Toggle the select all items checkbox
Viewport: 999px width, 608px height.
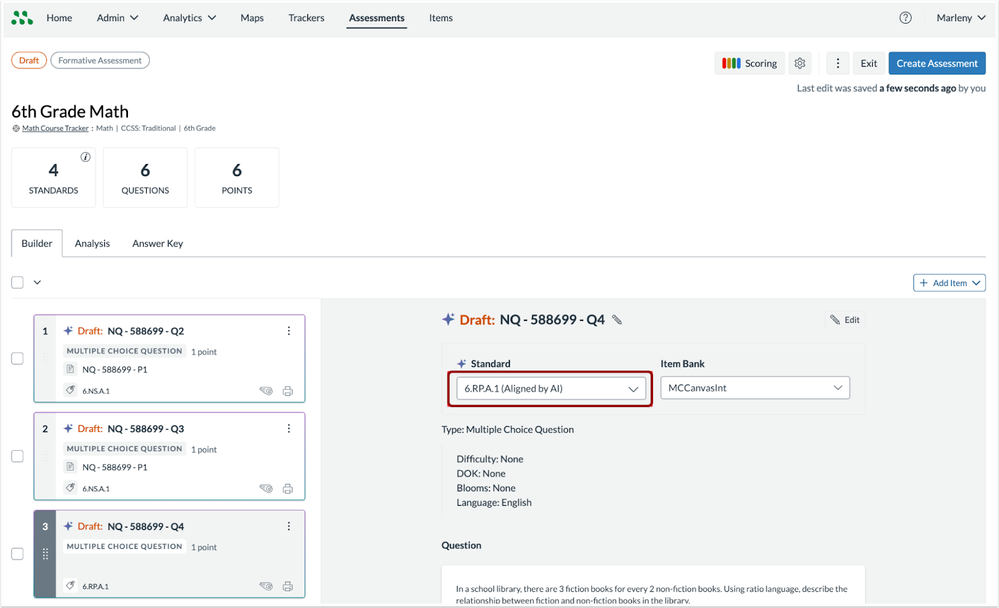[x=17, y=282]
